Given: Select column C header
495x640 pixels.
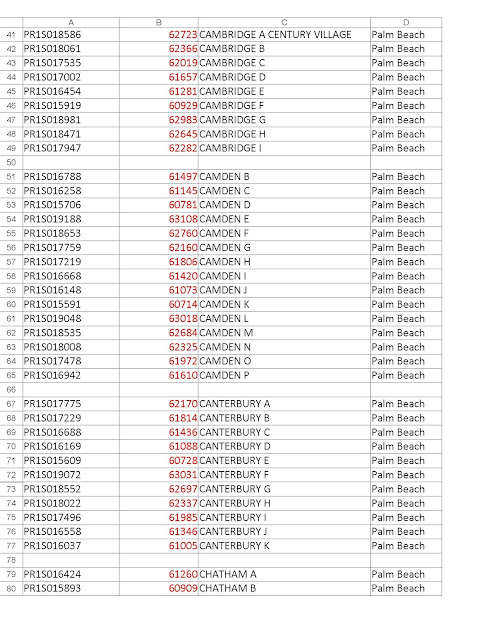Looking at the screenshot, I should (x=284, y=22).
